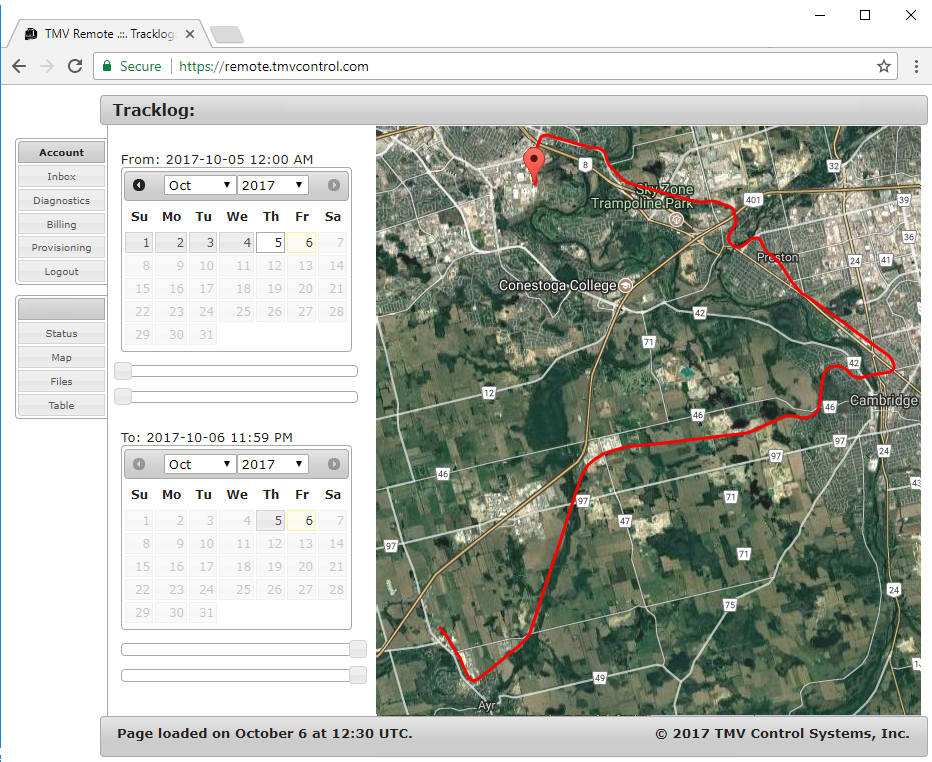Open the Chrome three-dot menu
This screenshot has height=762, width=932.
point(916,66)
